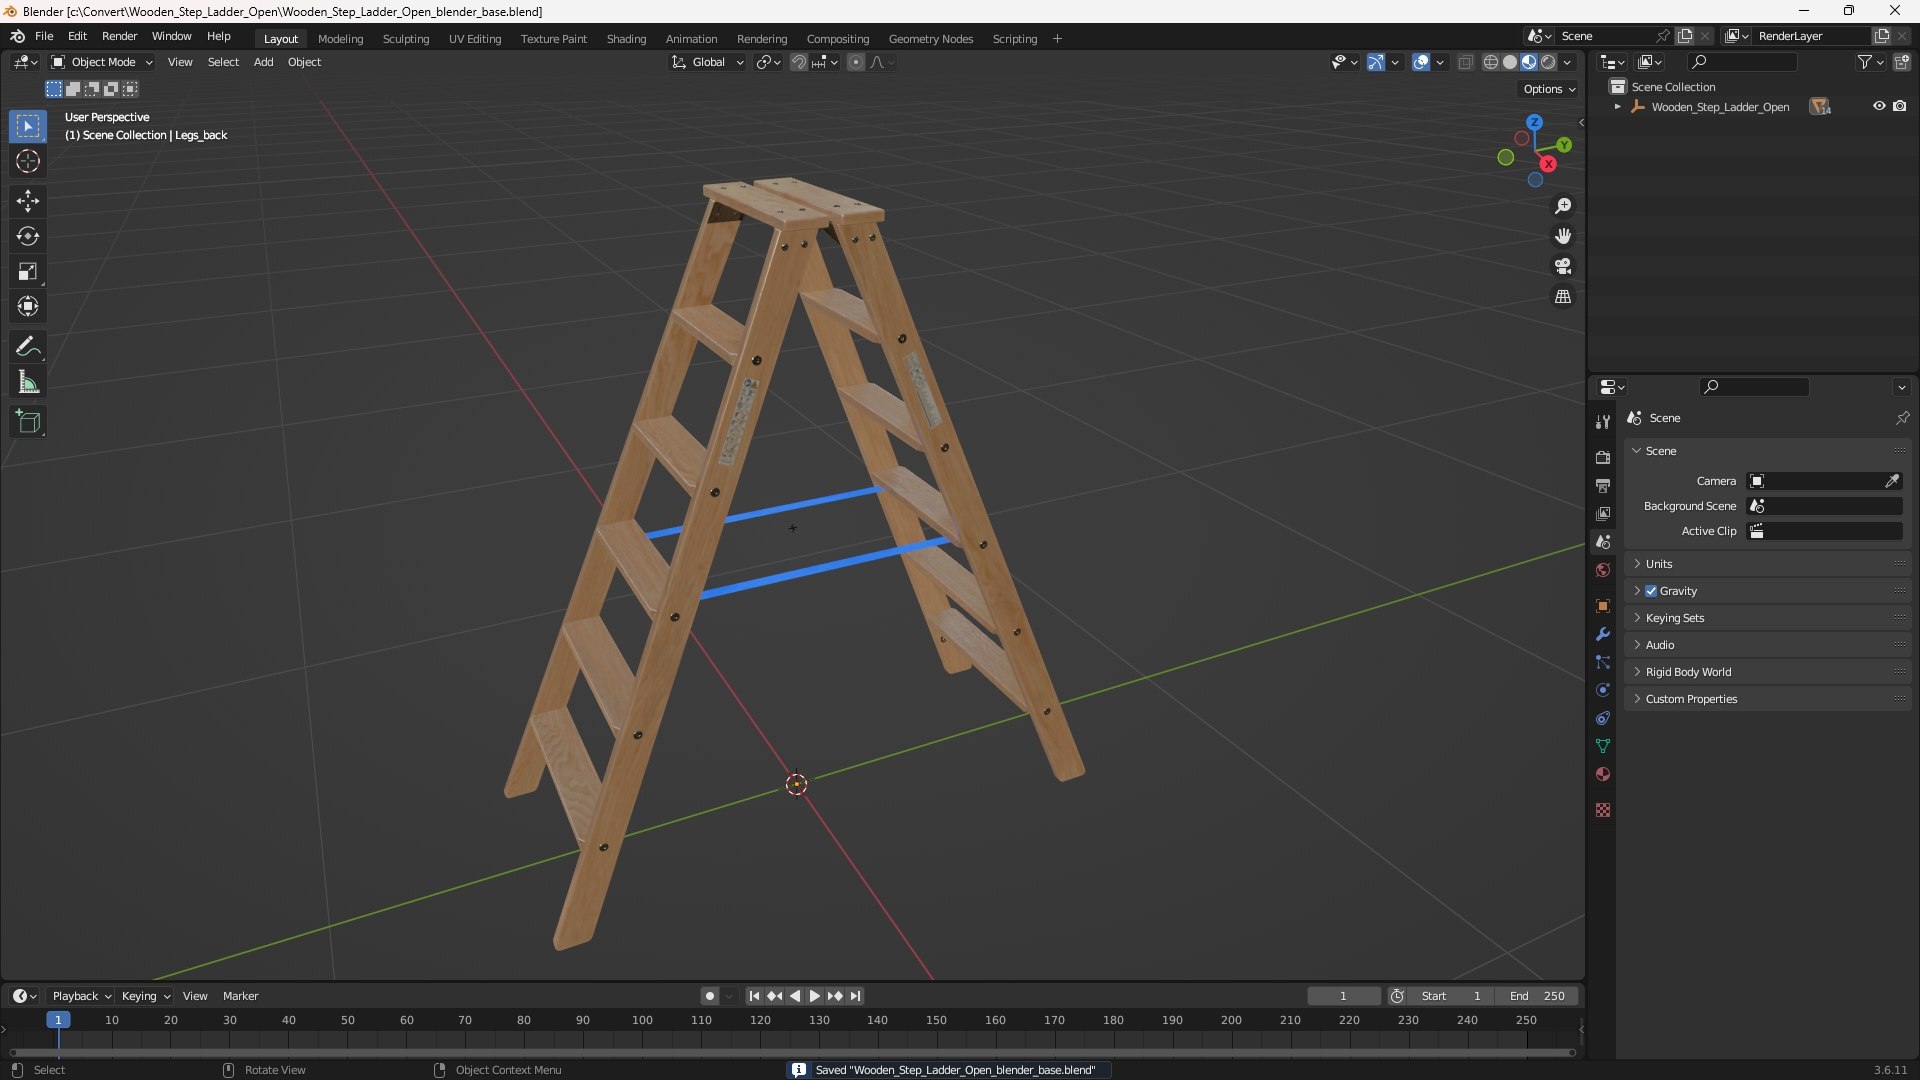This screenshot has width=1920, height=1080.
Task: Jump to end frame playback button
Action: [855, 996]
